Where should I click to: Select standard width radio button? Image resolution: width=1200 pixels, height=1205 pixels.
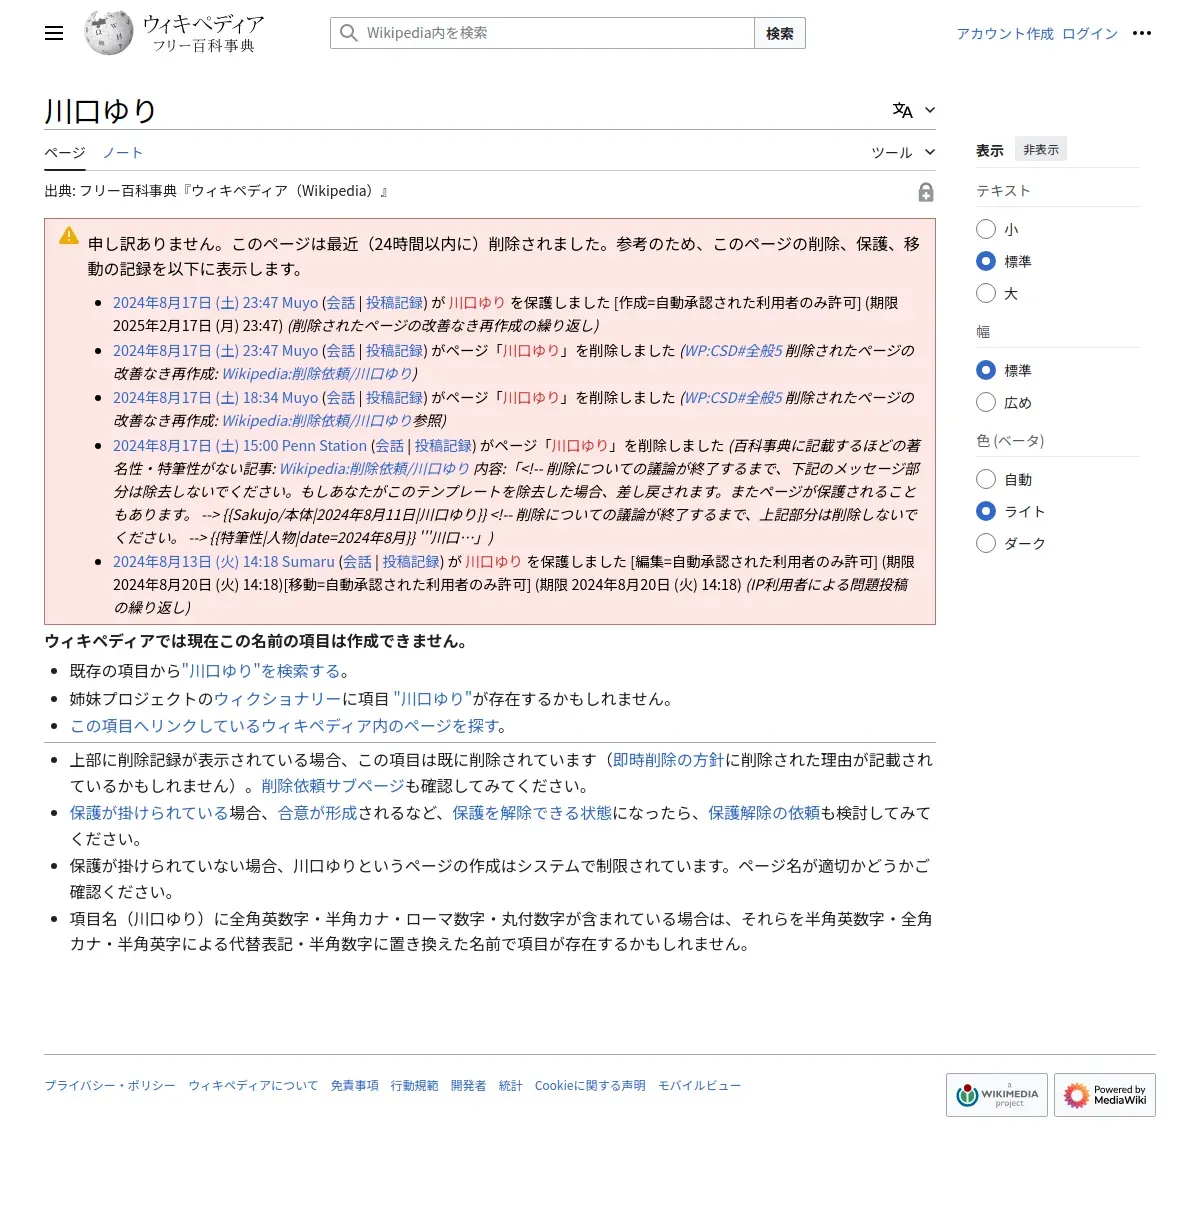(x=986, y=370)
